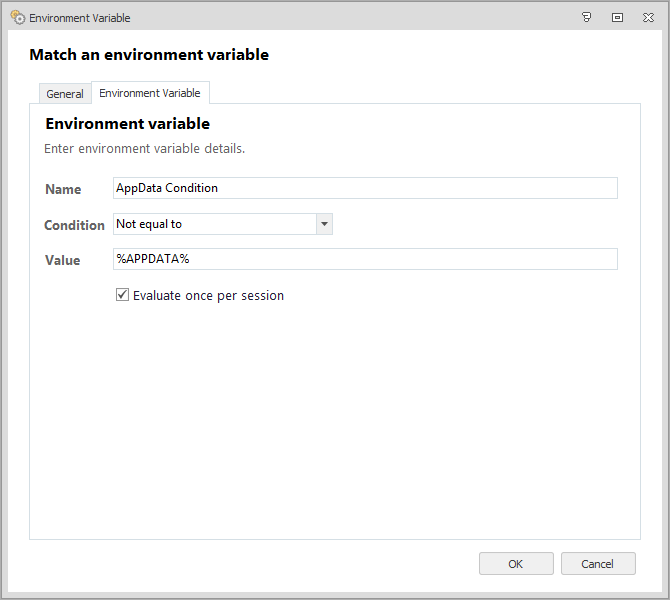Focus the Value field with %APPDATA%
Viewport: 670px width, 600px height.
[x=365, y=259]
